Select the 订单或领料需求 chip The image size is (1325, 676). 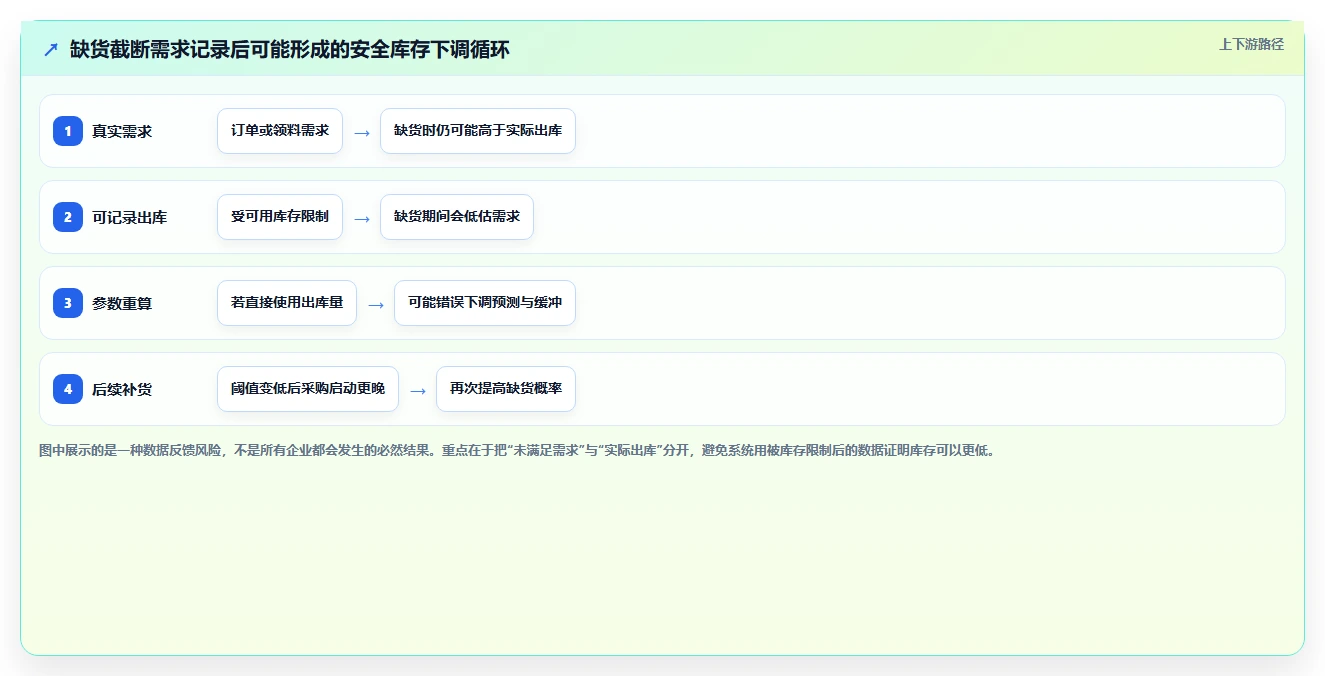(x=280, y=131)
